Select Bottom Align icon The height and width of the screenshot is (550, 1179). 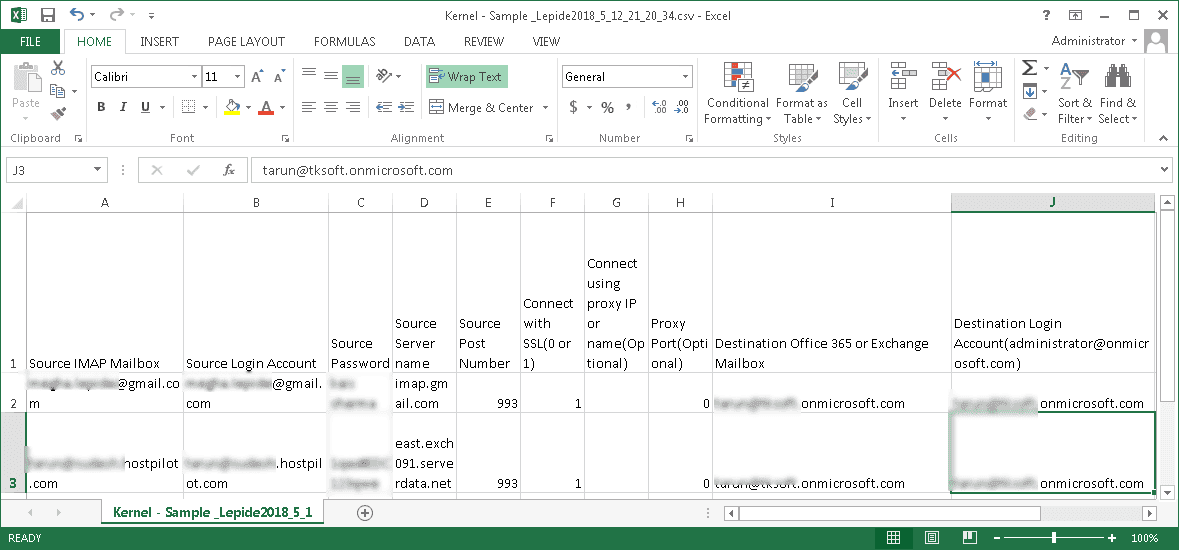pos(353,76)
